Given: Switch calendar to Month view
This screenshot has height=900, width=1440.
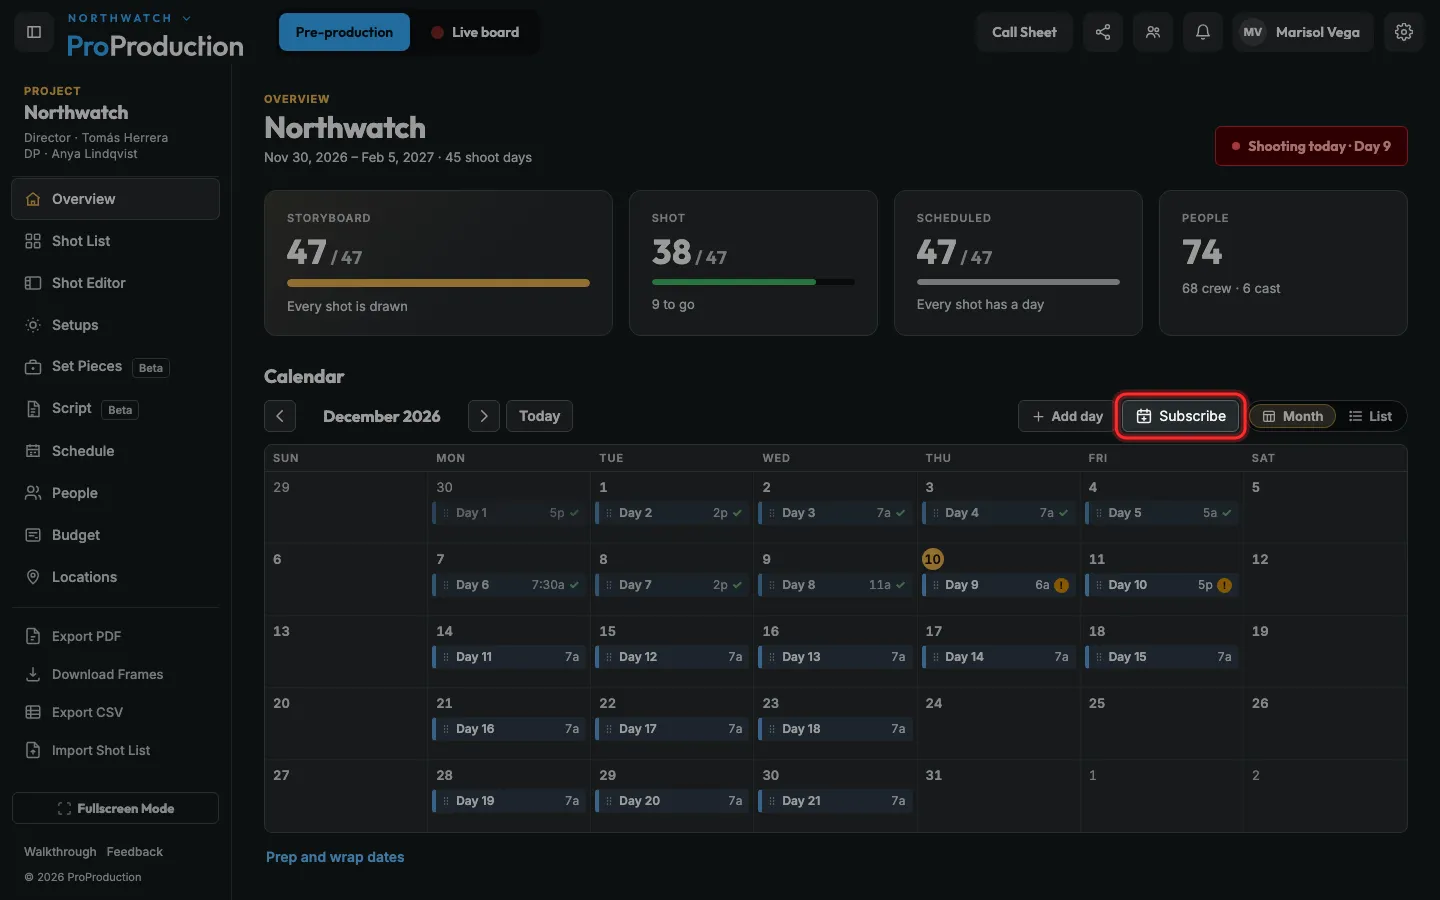Looking at the screenshot, I should point(1293,416).
